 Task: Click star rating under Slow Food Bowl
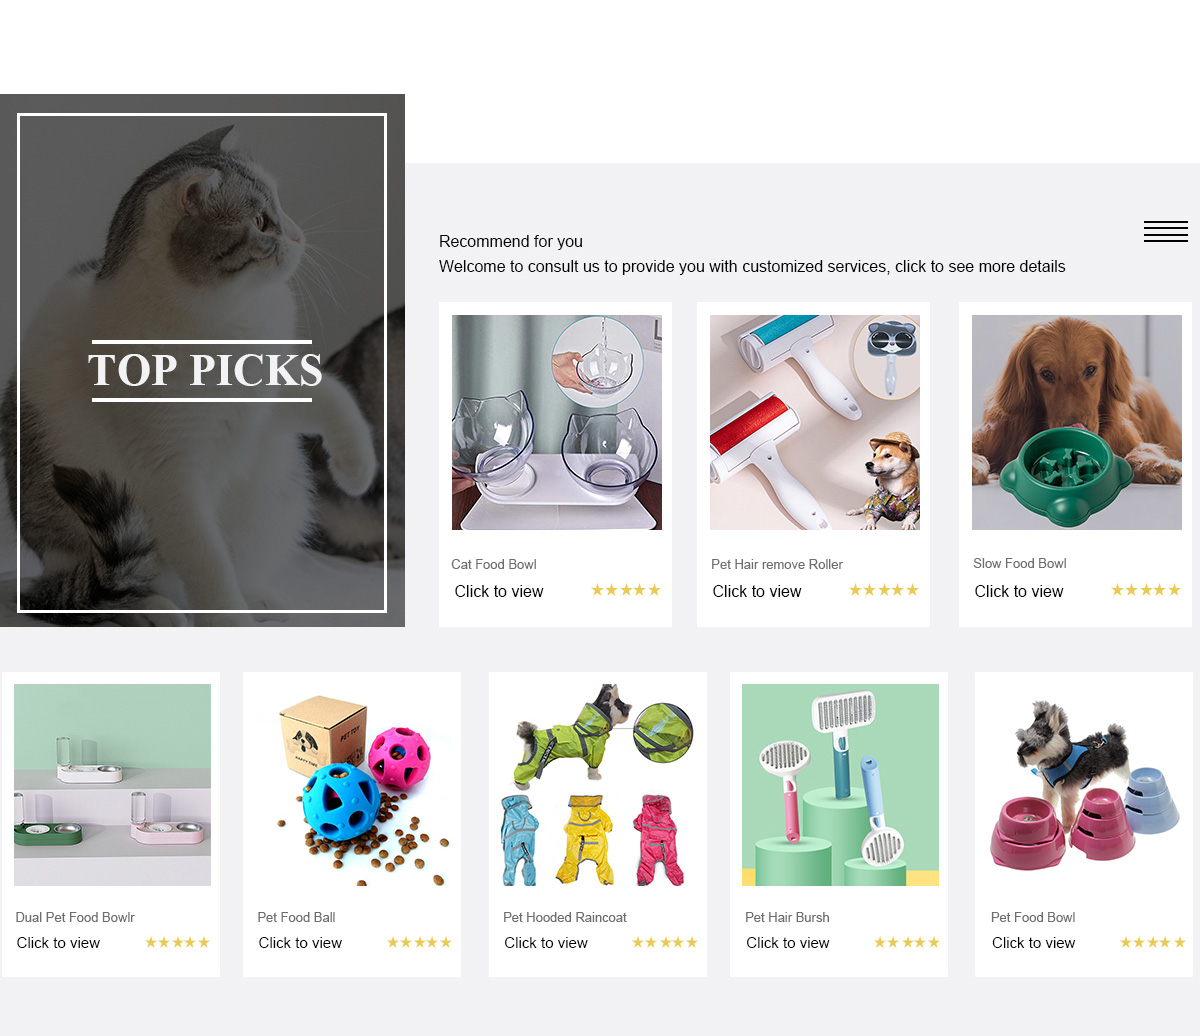pyautogui.click(x=1146, y=590)
